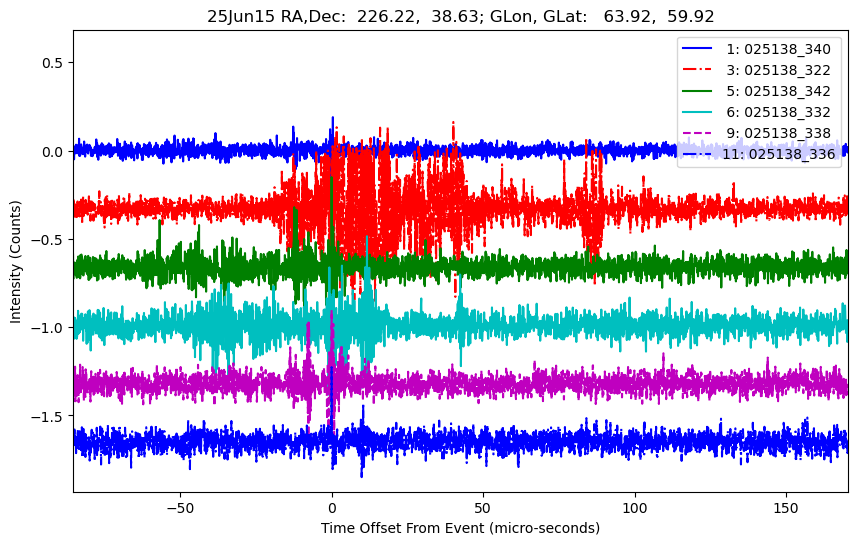Click x-axis tick label 100
858x545 pixels.
[635, 508]
